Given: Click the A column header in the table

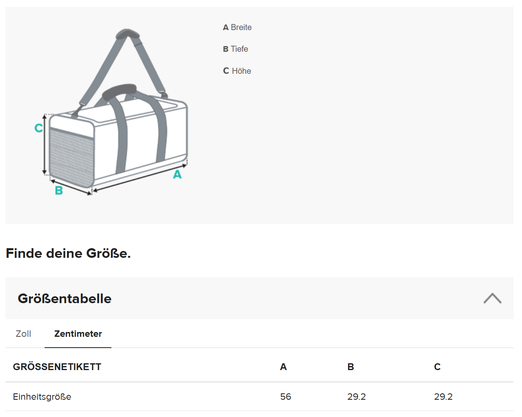Looking at the screenshot, I should coord(283,367).
